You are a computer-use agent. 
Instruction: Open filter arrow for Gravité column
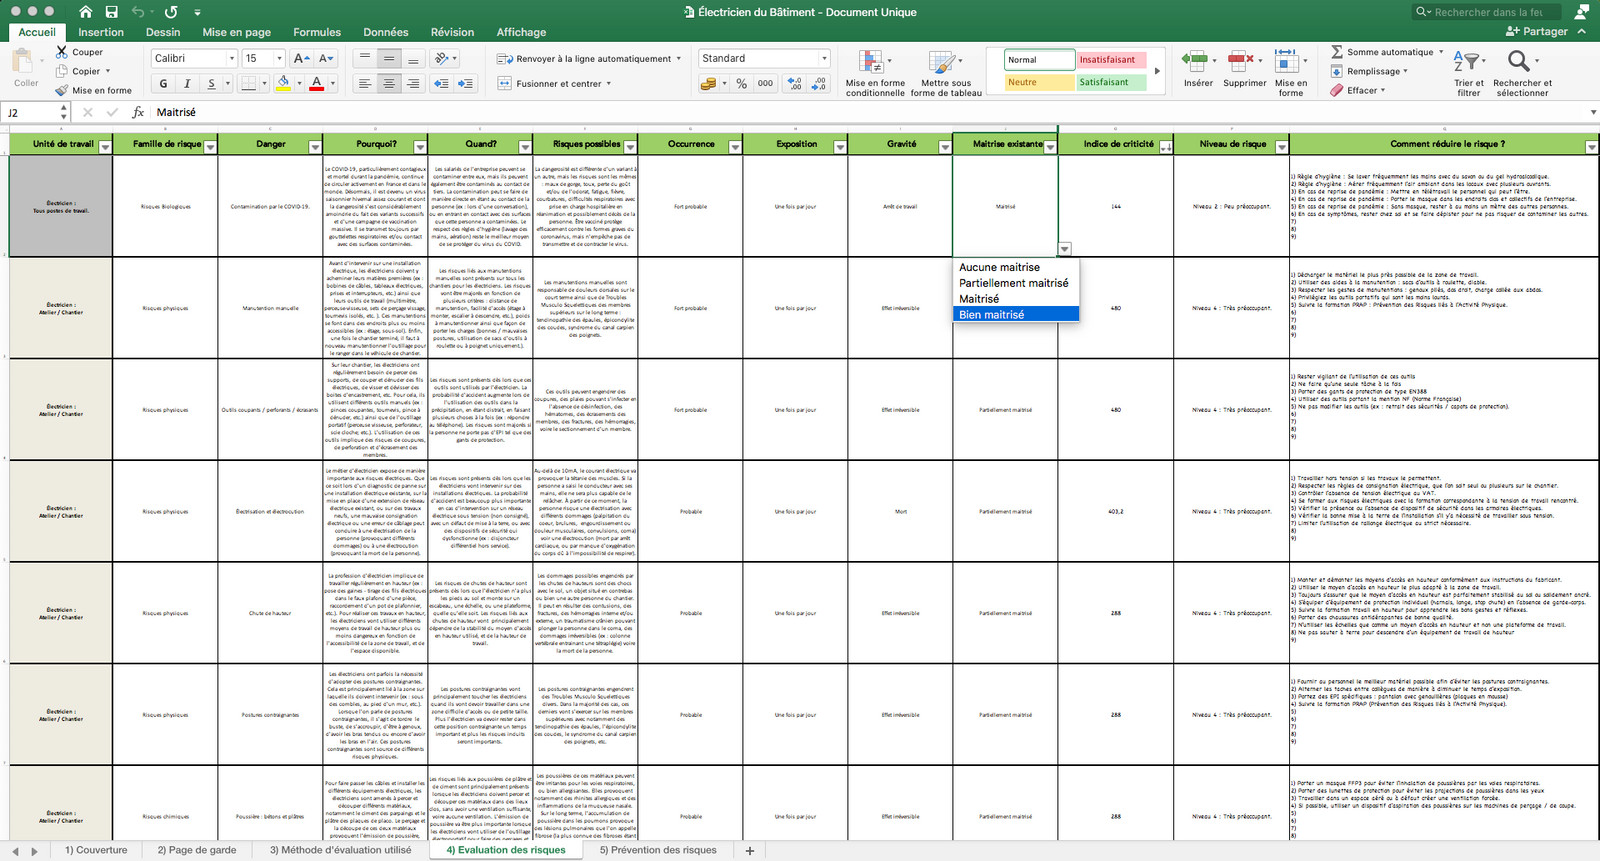[945, 146]
